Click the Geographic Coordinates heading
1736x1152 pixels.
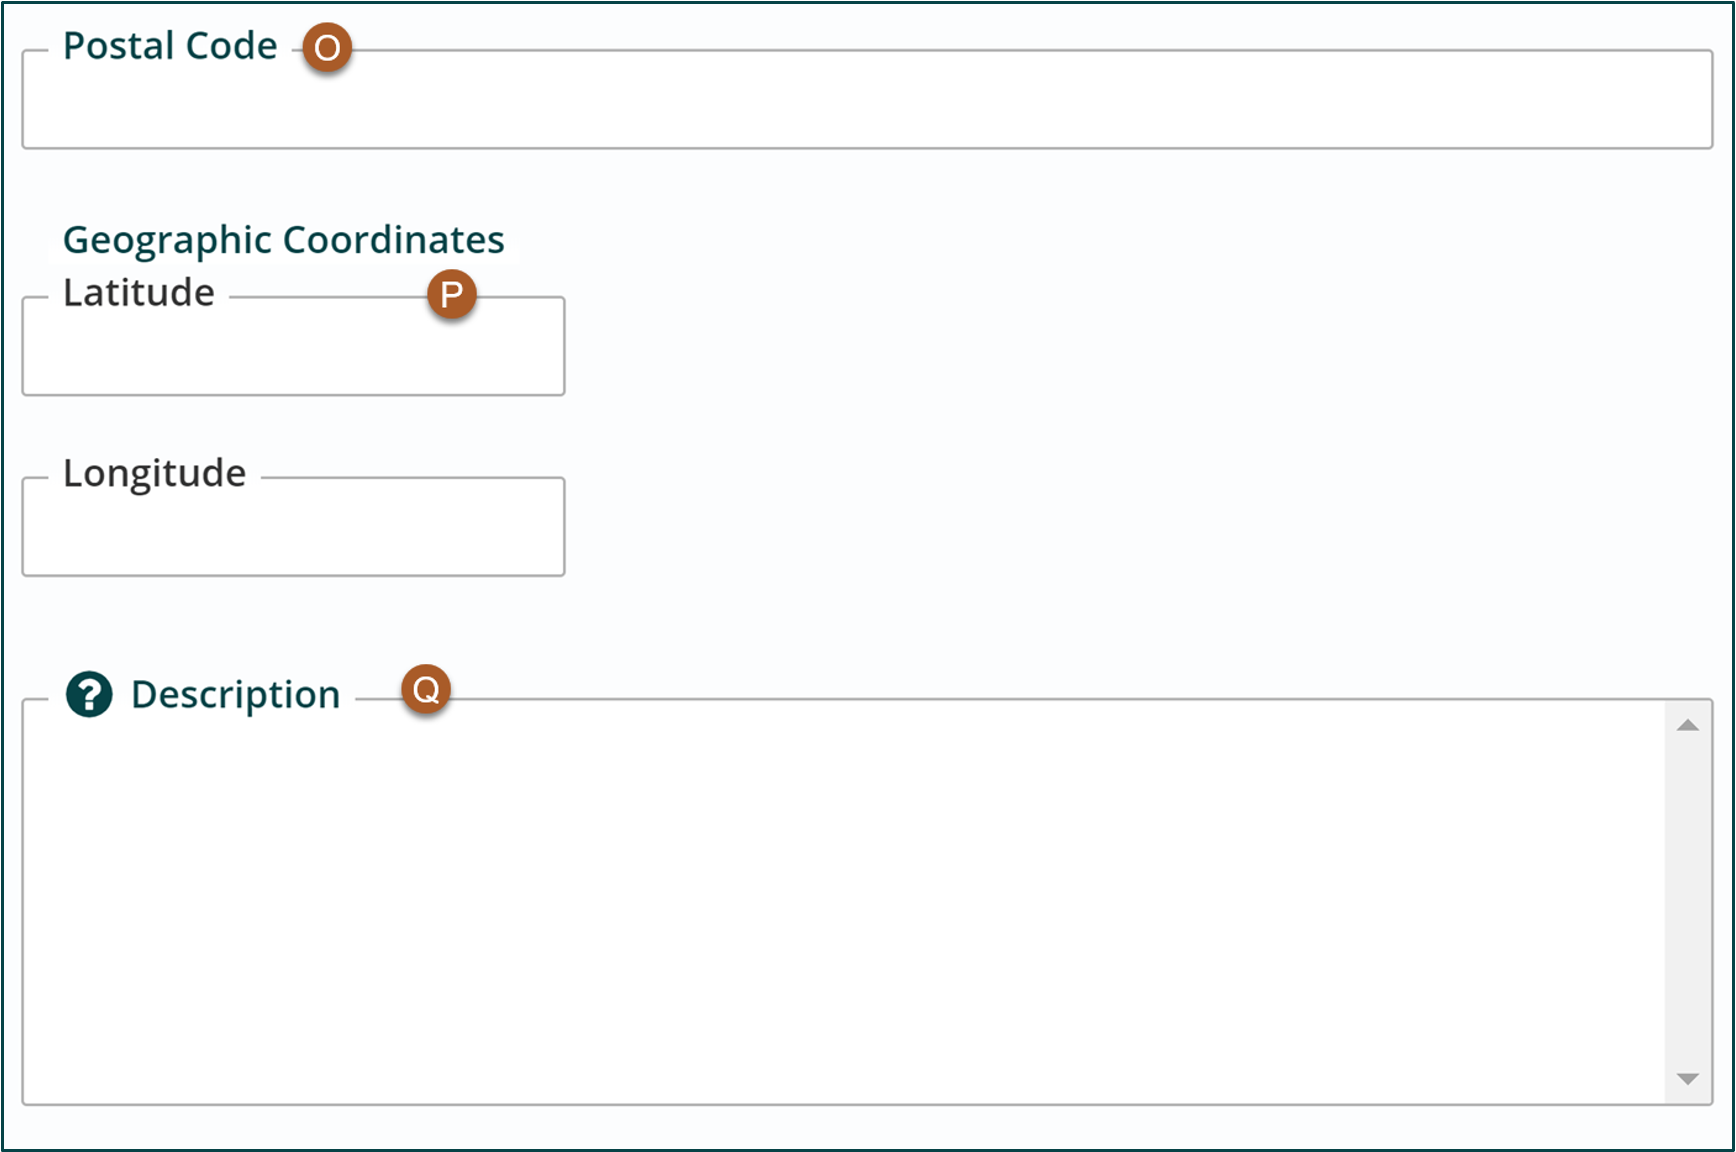(x=284, y=240)
